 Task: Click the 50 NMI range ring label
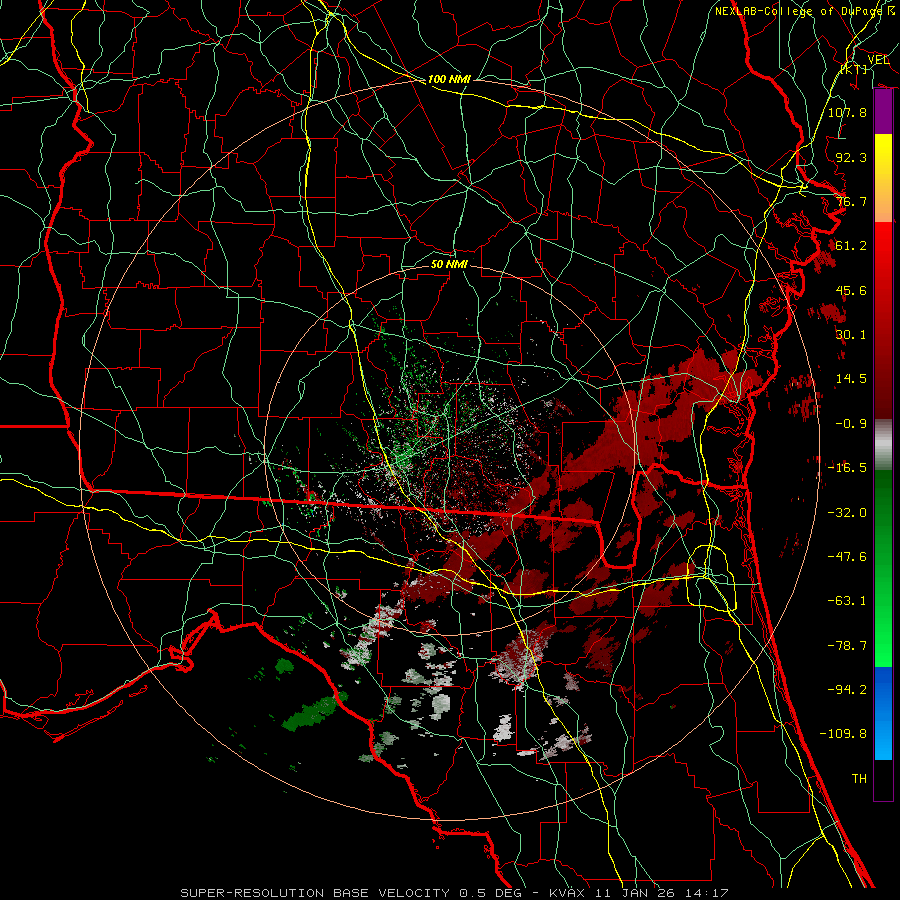click(449, 264)
